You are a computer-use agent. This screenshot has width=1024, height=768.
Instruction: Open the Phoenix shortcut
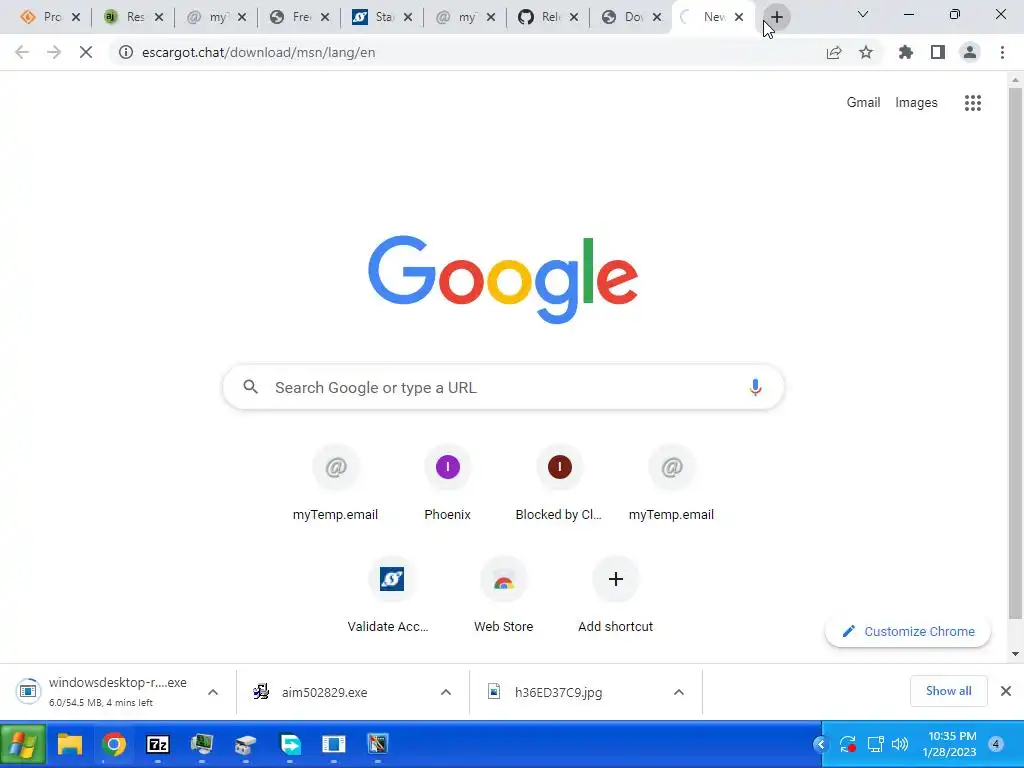click(x=447, y=483)
